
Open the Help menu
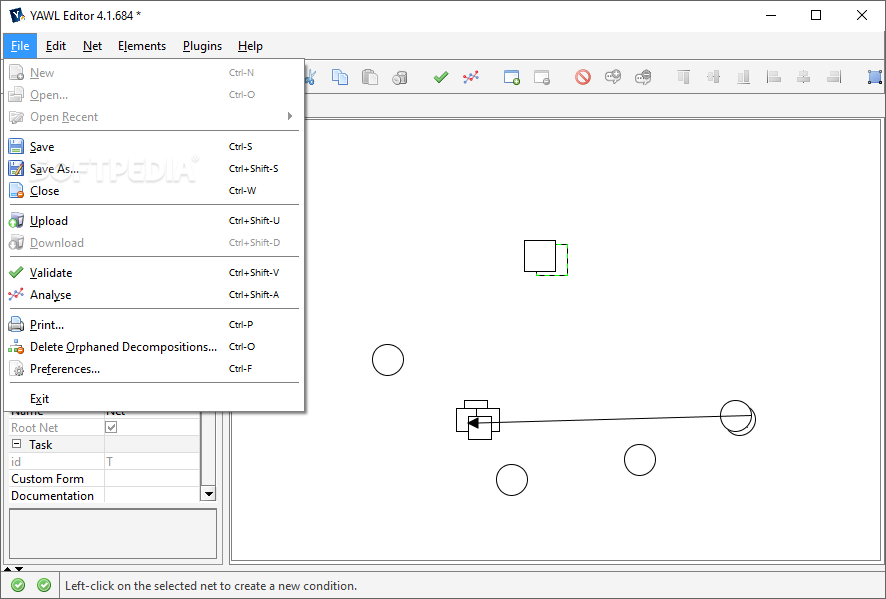250,46
